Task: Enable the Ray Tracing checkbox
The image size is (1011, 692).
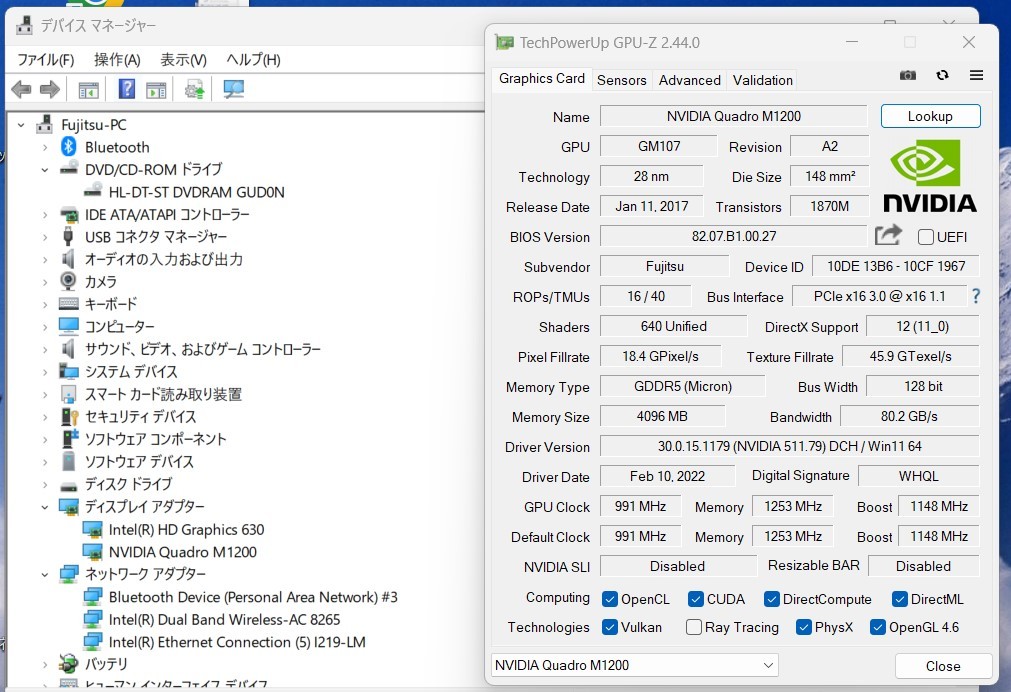Action: click(694, 627)
